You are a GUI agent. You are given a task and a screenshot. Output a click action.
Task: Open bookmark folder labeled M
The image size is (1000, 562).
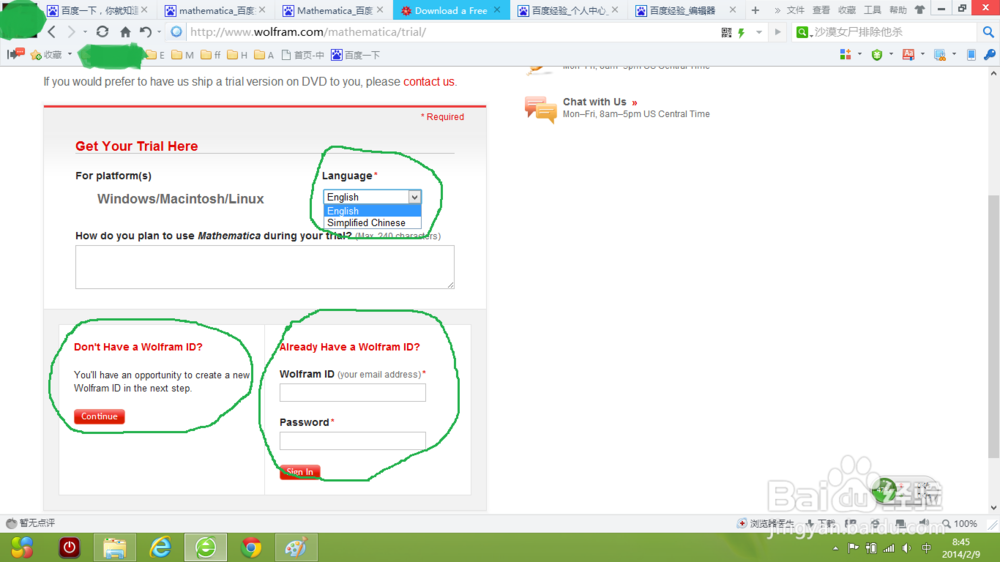point(182,55)
